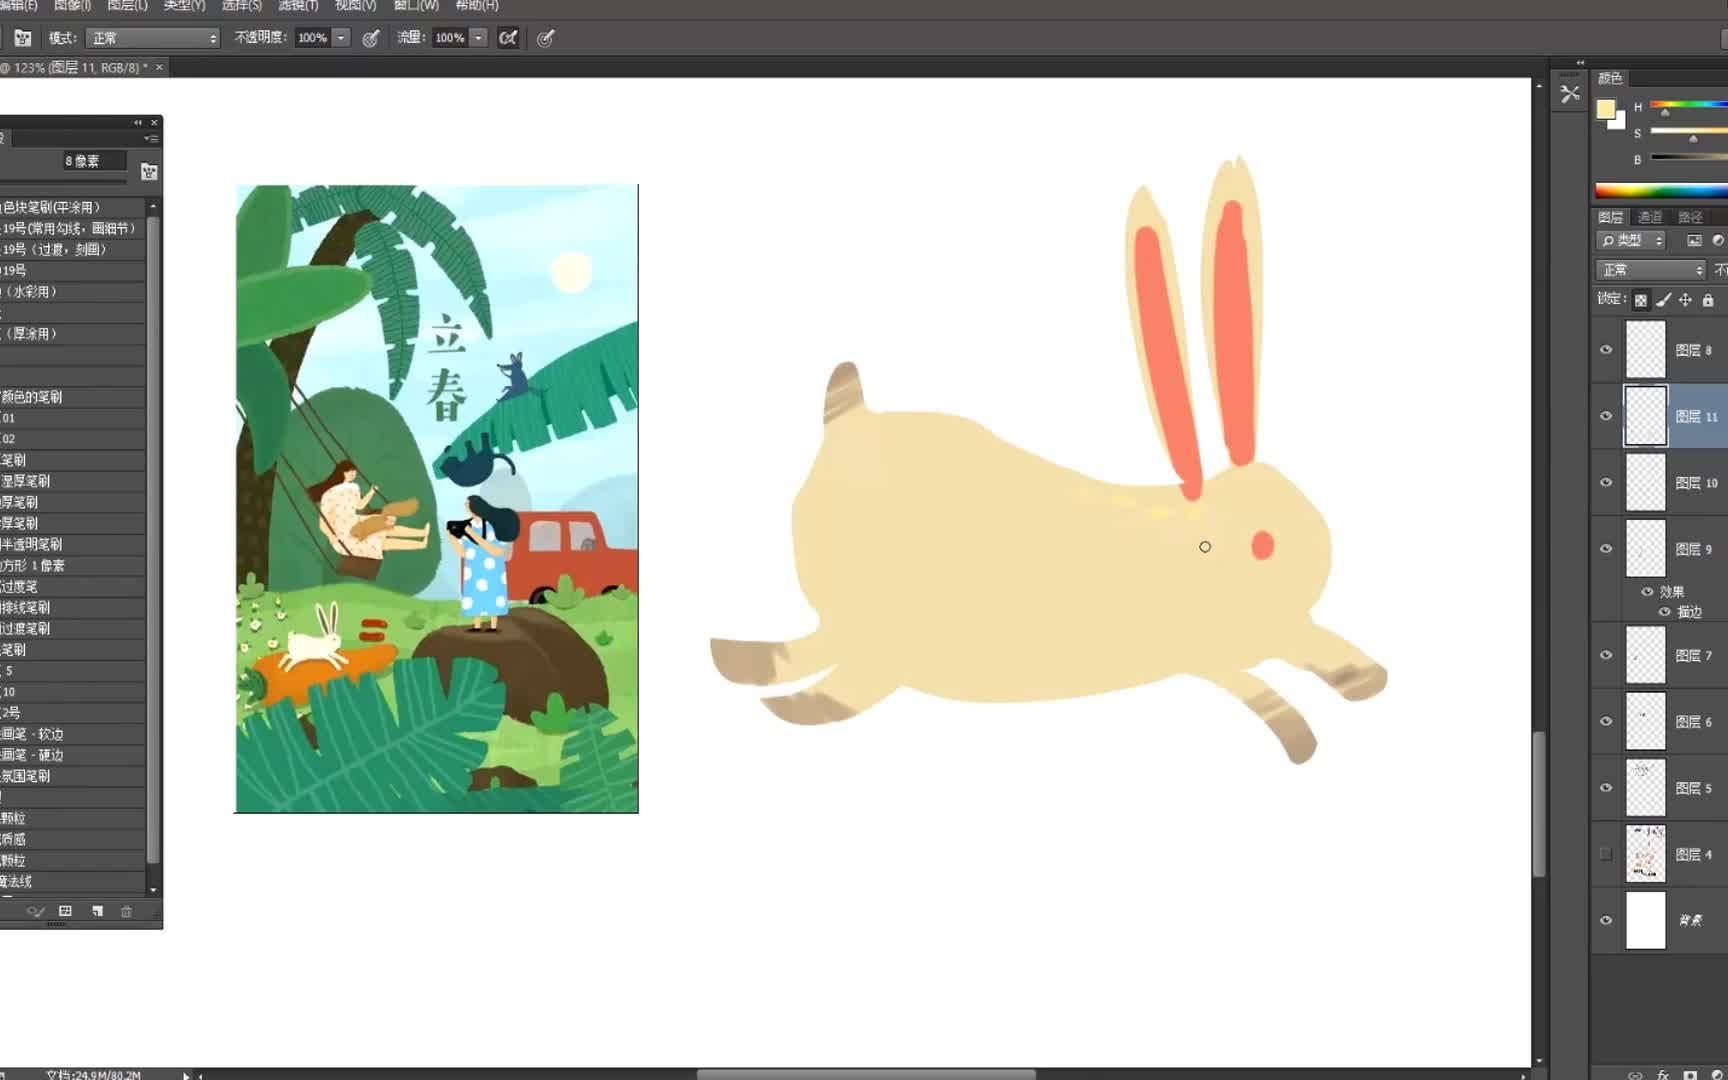Toggle stroke effect visibility 描边
This screenshot has width=1728, height=1080.
(1665, 612)
